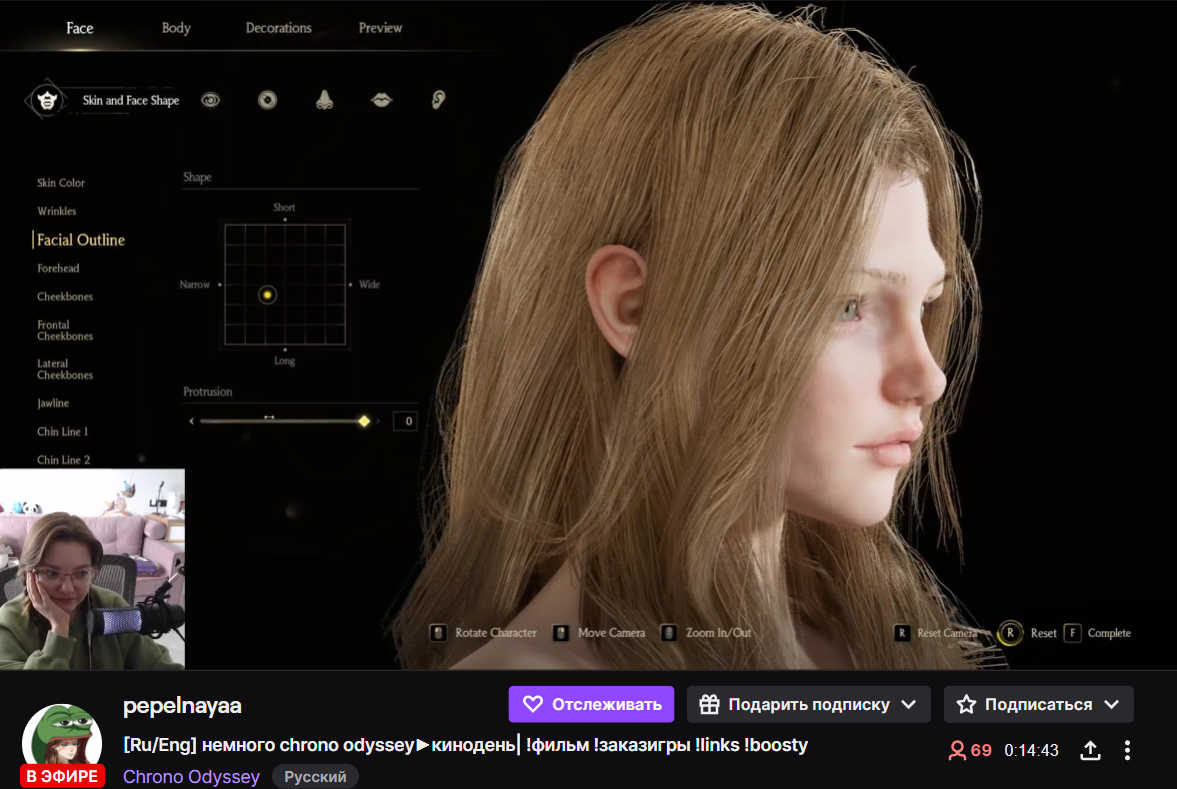Click the stream title text
The image size is (1177, 789).
465,745
